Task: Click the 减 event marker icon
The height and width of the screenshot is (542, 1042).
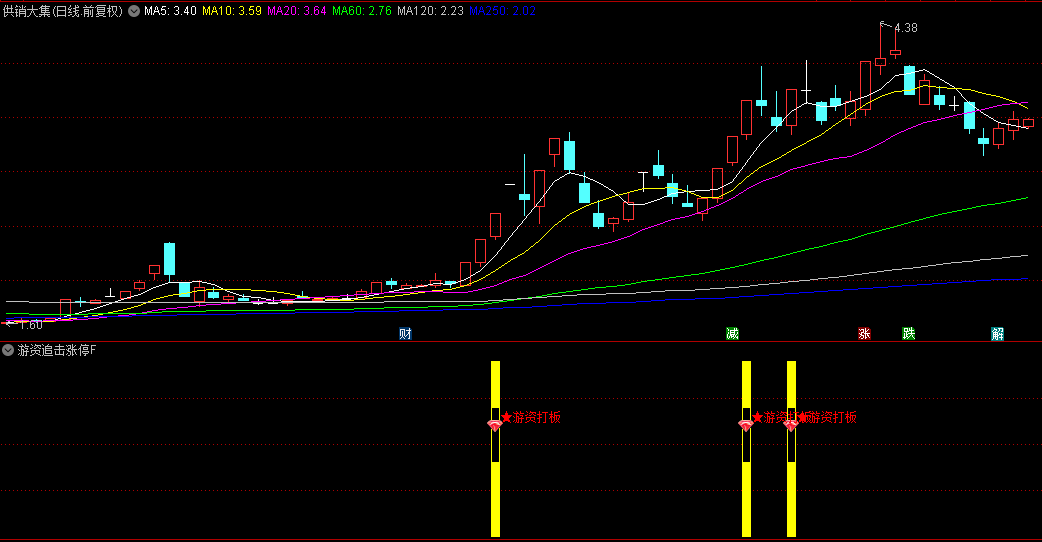Action: [732, 333]
